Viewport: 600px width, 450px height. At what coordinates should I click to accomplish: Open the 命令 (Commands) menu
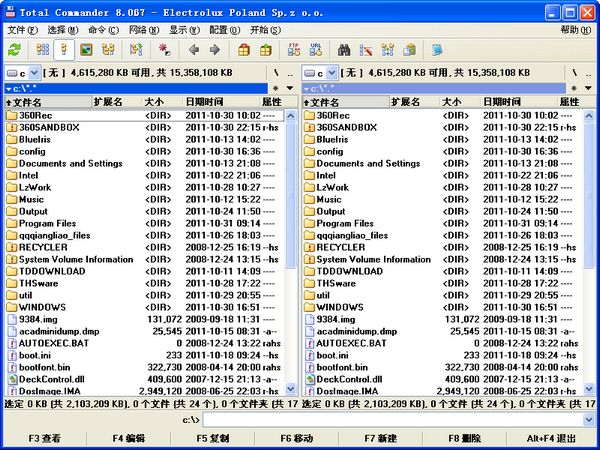103,30
